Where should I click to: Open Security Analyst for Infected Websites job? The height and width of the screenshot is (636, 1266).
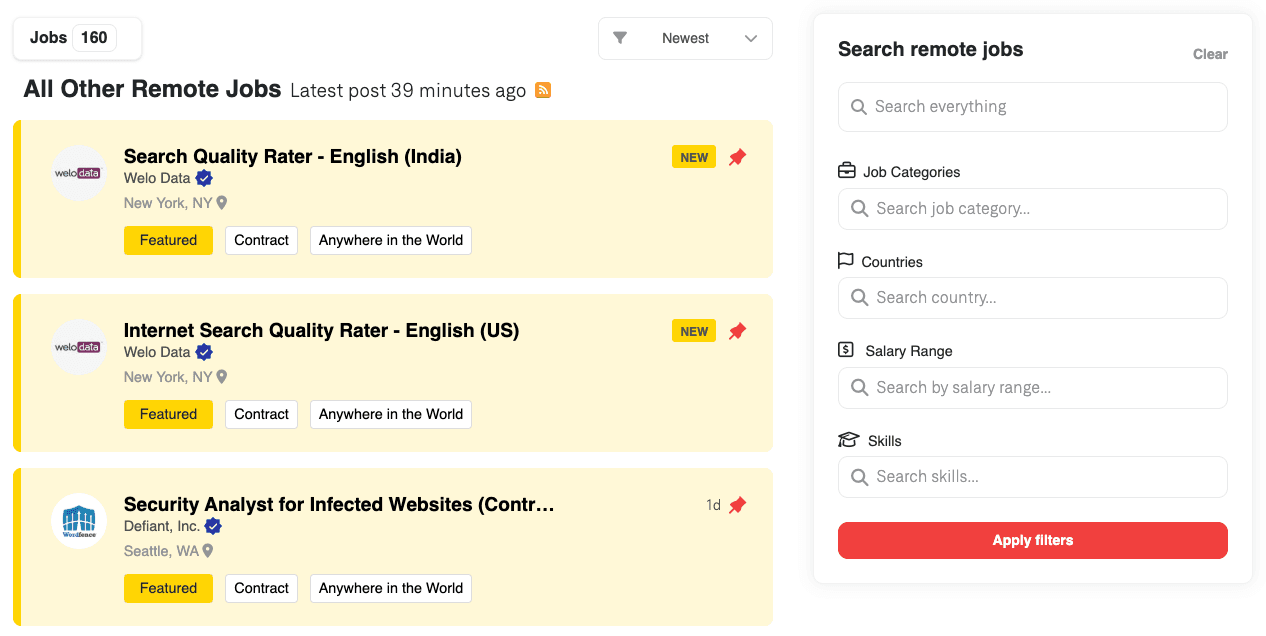[x=339, y=505]
